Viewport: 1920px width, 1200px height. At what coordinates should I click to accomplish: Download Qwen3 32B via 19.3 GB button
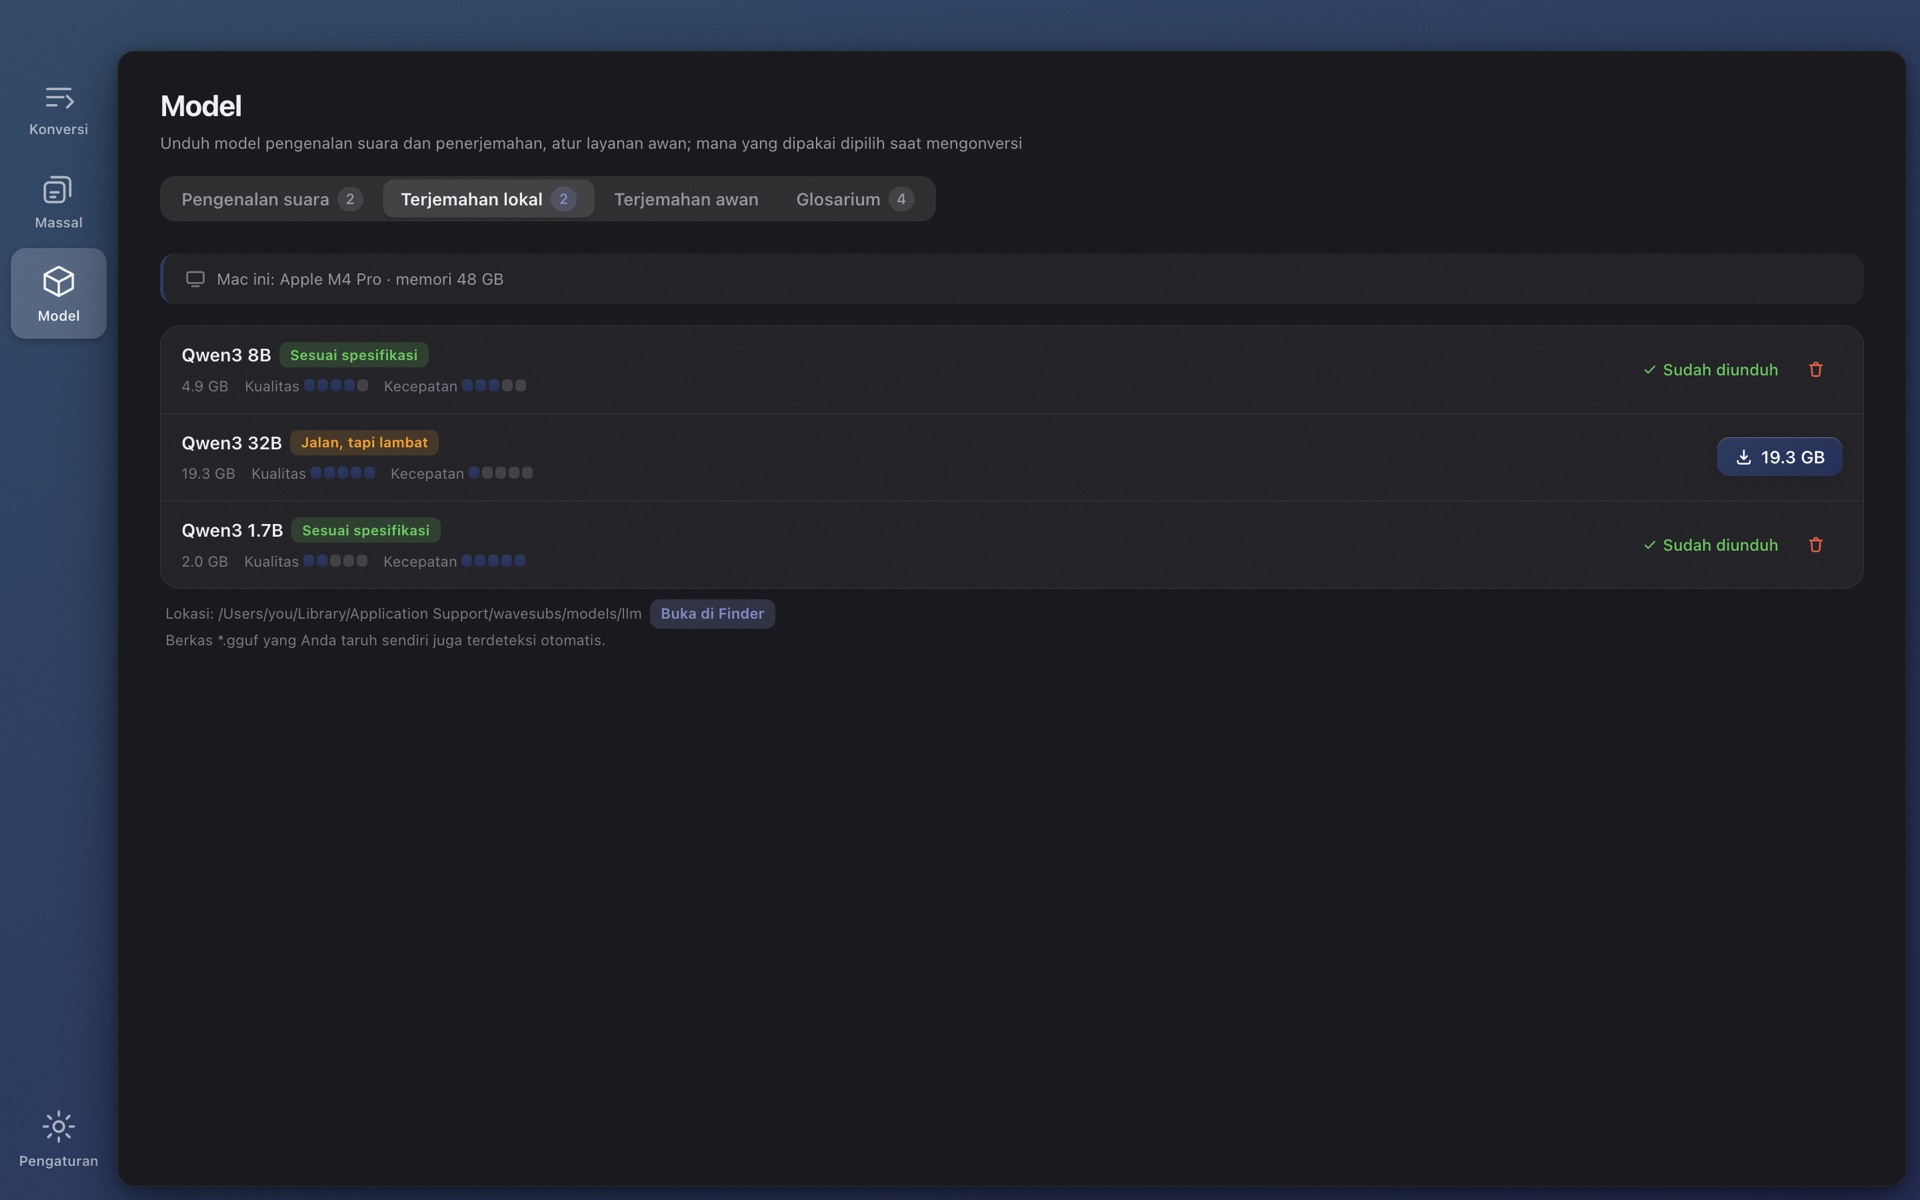pyautogui.click(x=1779, y=457)
